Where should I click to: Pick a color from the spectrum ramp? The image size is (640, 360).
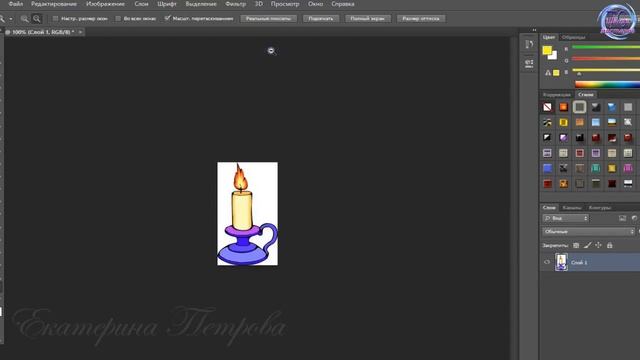607,84
